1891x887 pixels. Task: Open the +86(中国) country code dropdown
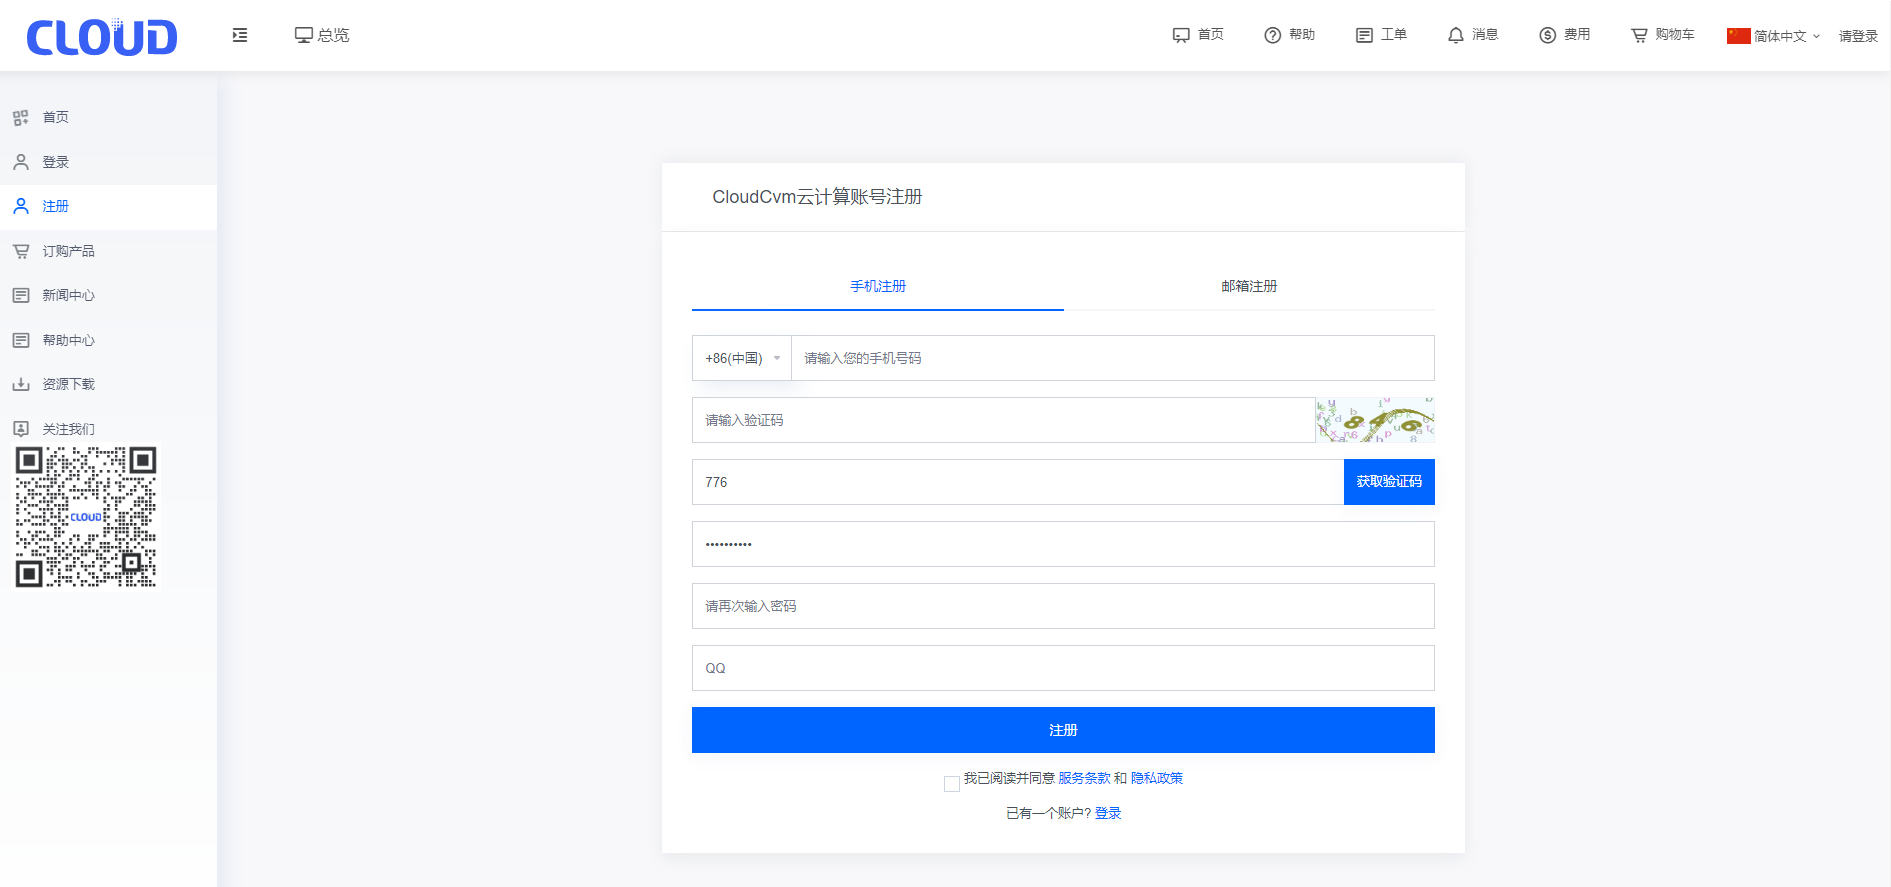pyautogui.click(x=742, y=358)
